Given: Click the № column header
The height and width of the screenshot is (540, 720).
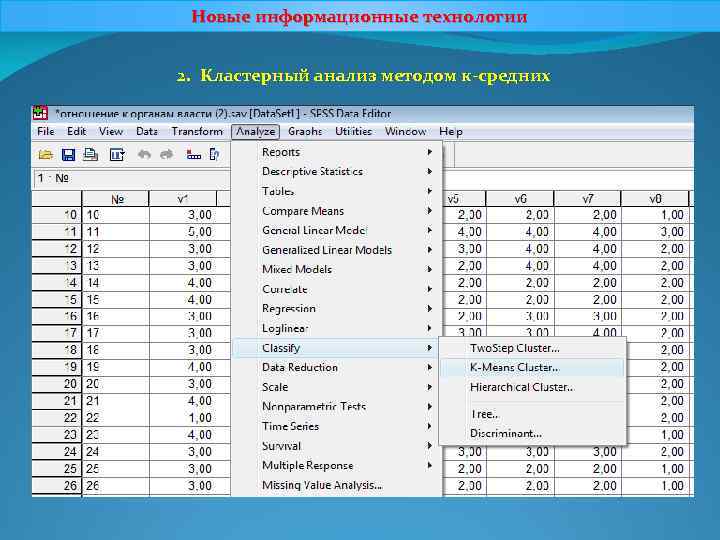Looking at the screenshot, I should pos(116,199).
